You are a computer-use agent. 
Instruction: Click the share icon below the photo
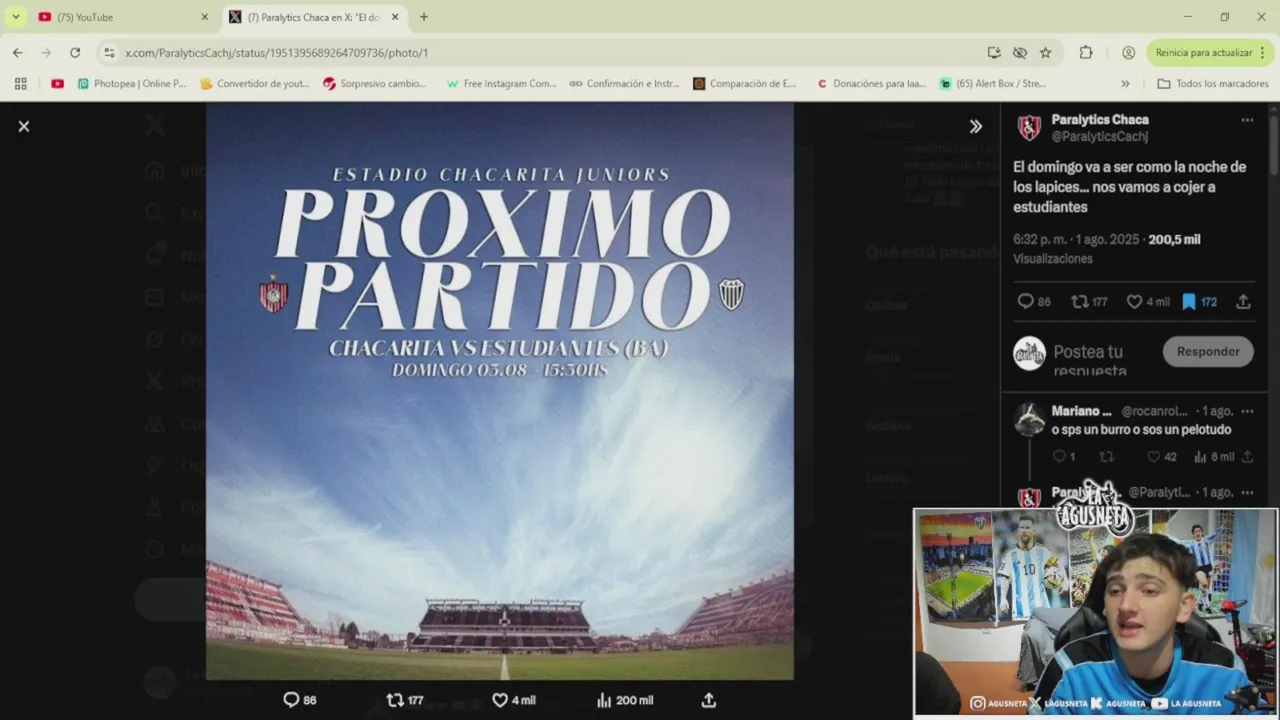[709, 700]
